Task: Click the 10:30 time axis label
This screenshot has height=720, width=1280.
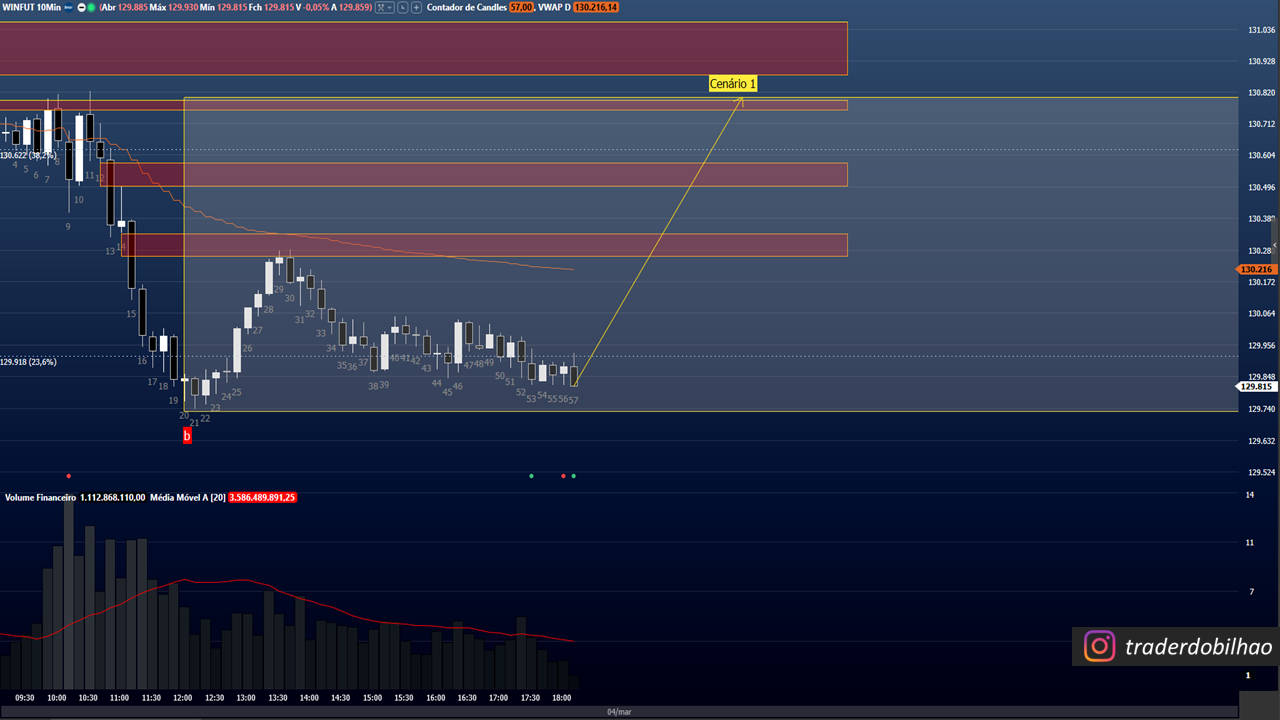Action: pos(88,698)
